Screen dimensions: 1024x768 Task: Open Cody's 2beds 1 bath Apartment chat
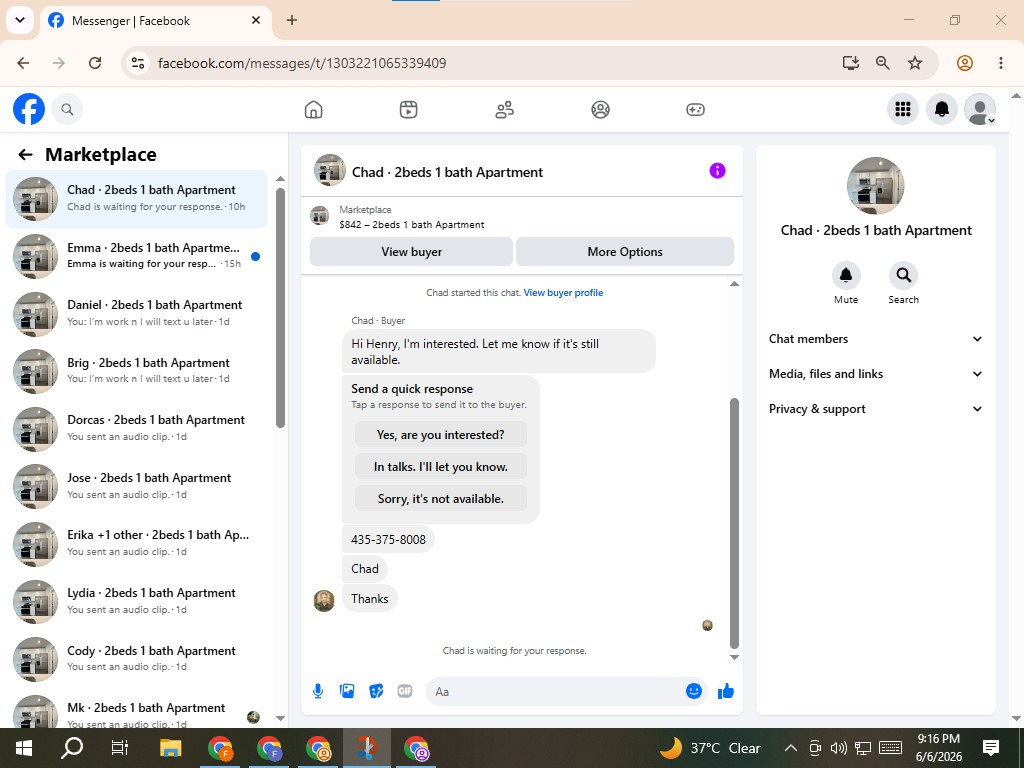click(x=137, y=659)
